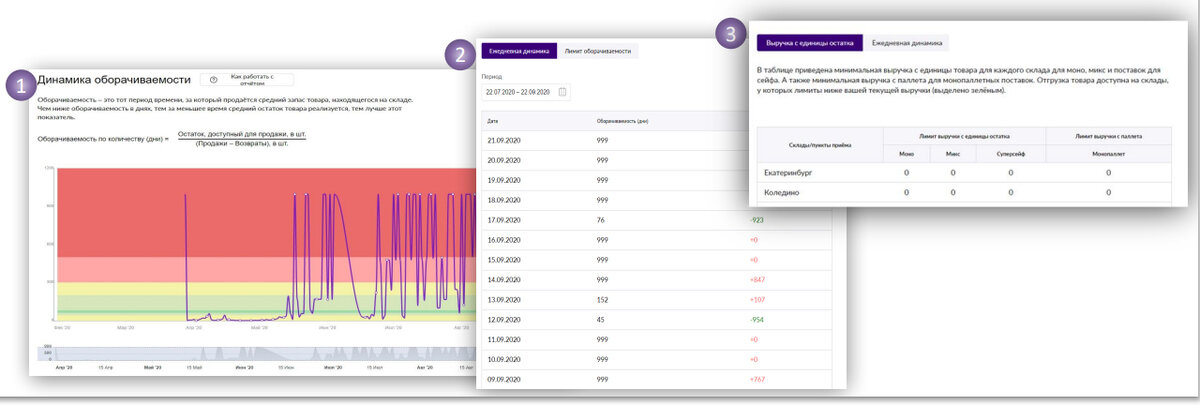Select the 17.09.2020 row with value 76

point(656,219)
